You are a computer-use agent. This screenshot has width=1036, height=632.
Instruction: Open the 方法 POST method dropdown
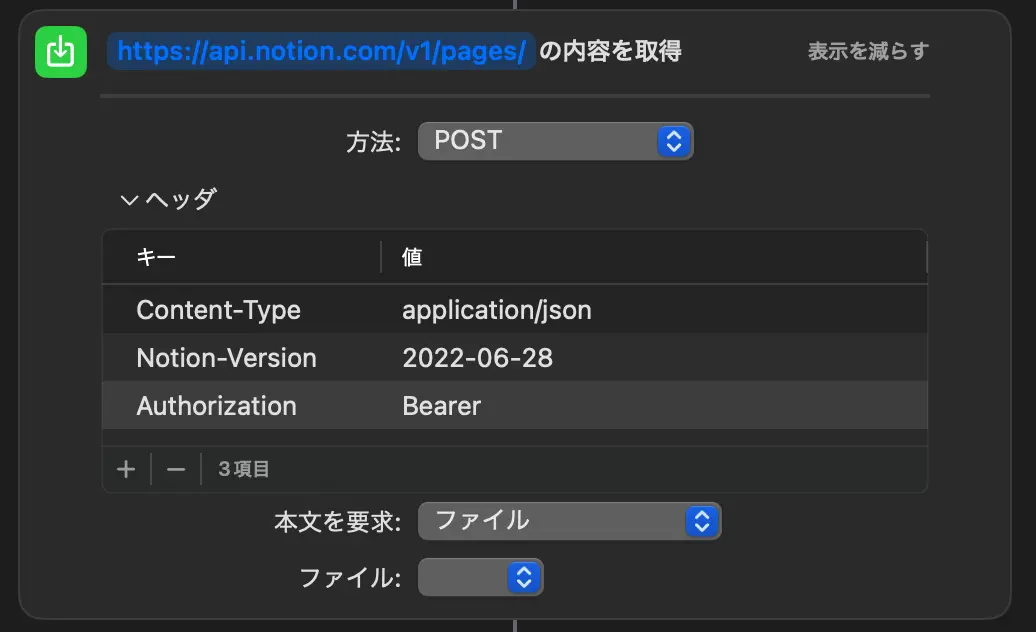point(556,141)
